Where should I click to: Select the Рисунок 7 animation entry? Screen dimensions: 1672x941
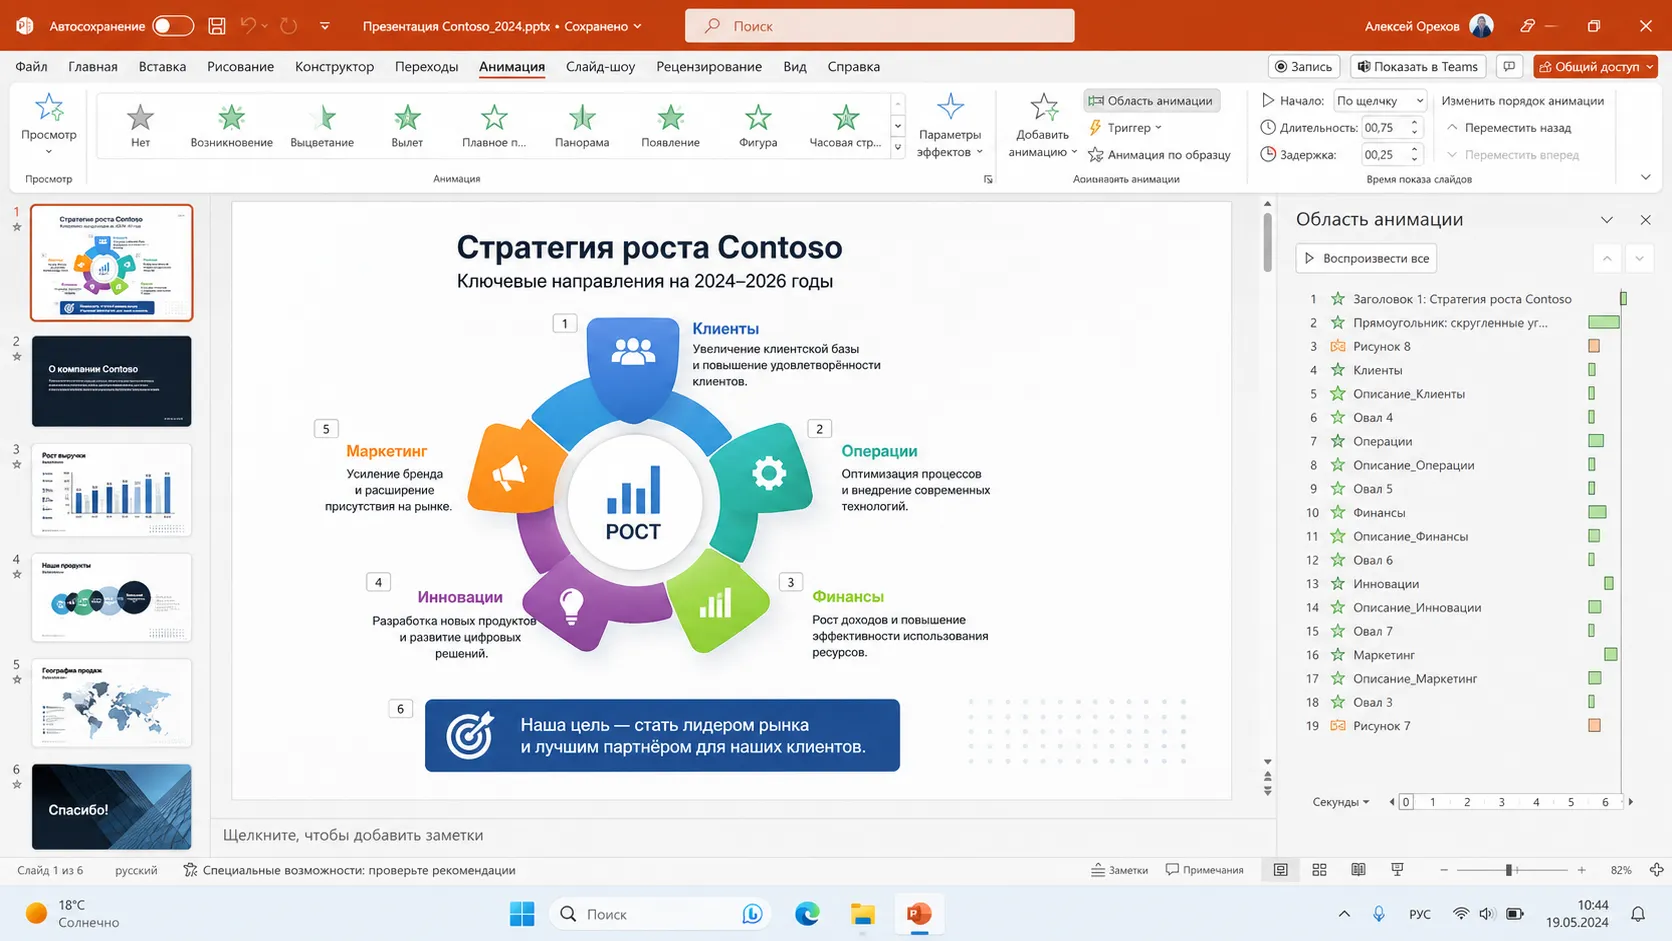[x=1461, y=726]
